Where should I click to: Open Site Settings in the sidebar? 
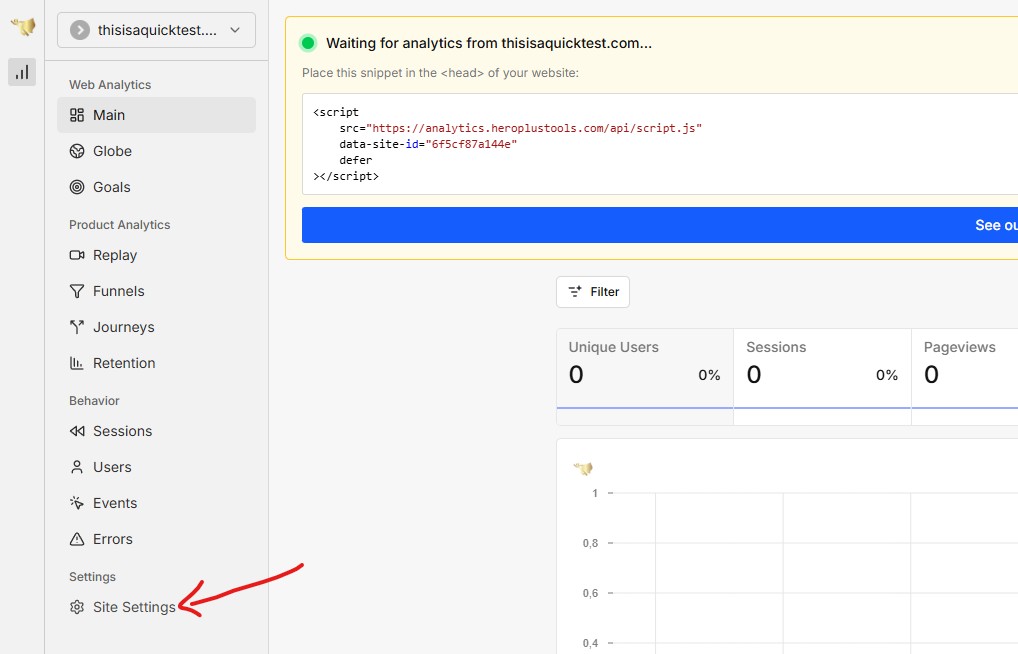[x=133, y=607]
